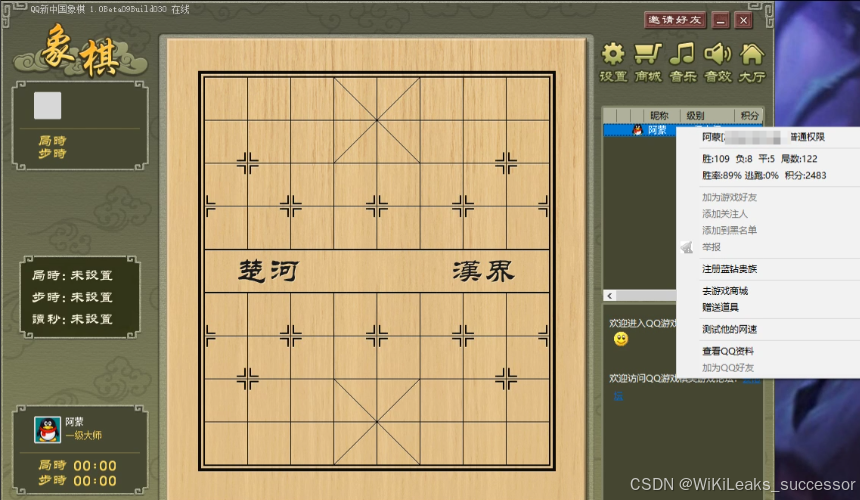The height and width of the screenshot is (500, 860).
Task: Click the 象棋 logo at top left
Action: 80,52
